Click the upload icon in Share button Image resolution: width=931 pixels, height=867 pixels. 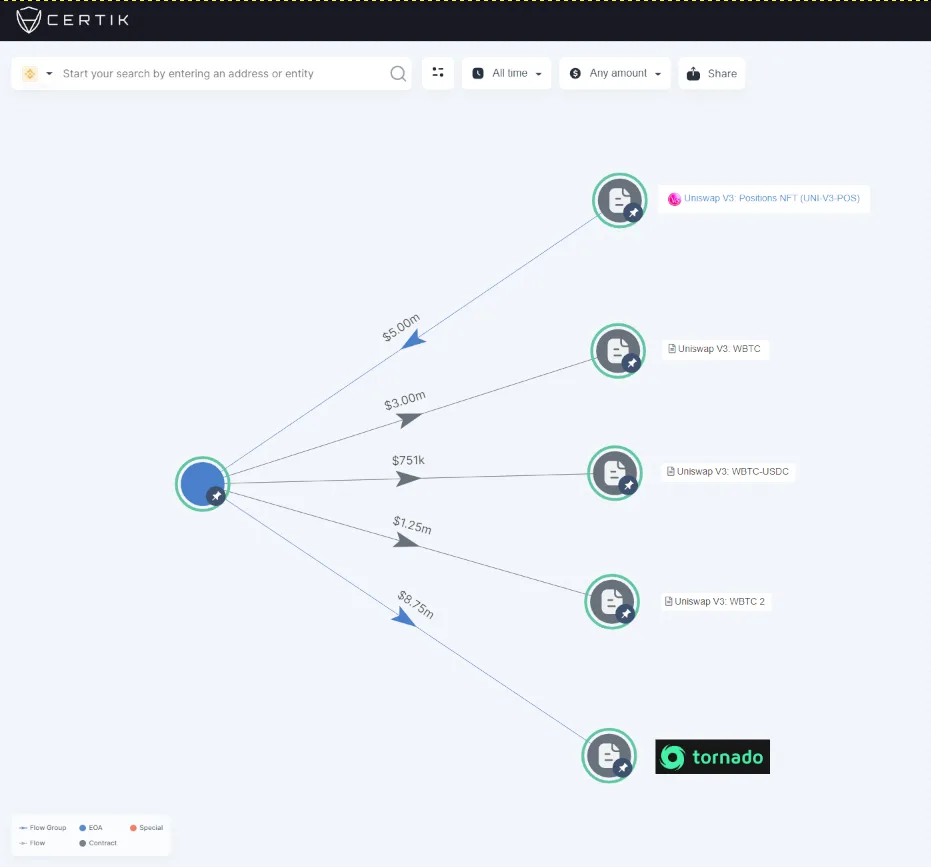[x=693, y=73]
